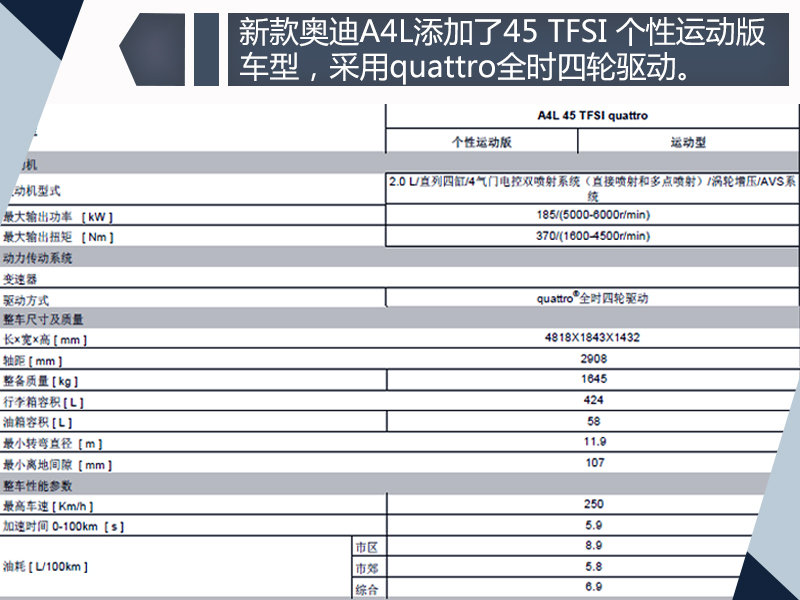Click the '行李箱容积 [L]' row label

pos(43,402)
